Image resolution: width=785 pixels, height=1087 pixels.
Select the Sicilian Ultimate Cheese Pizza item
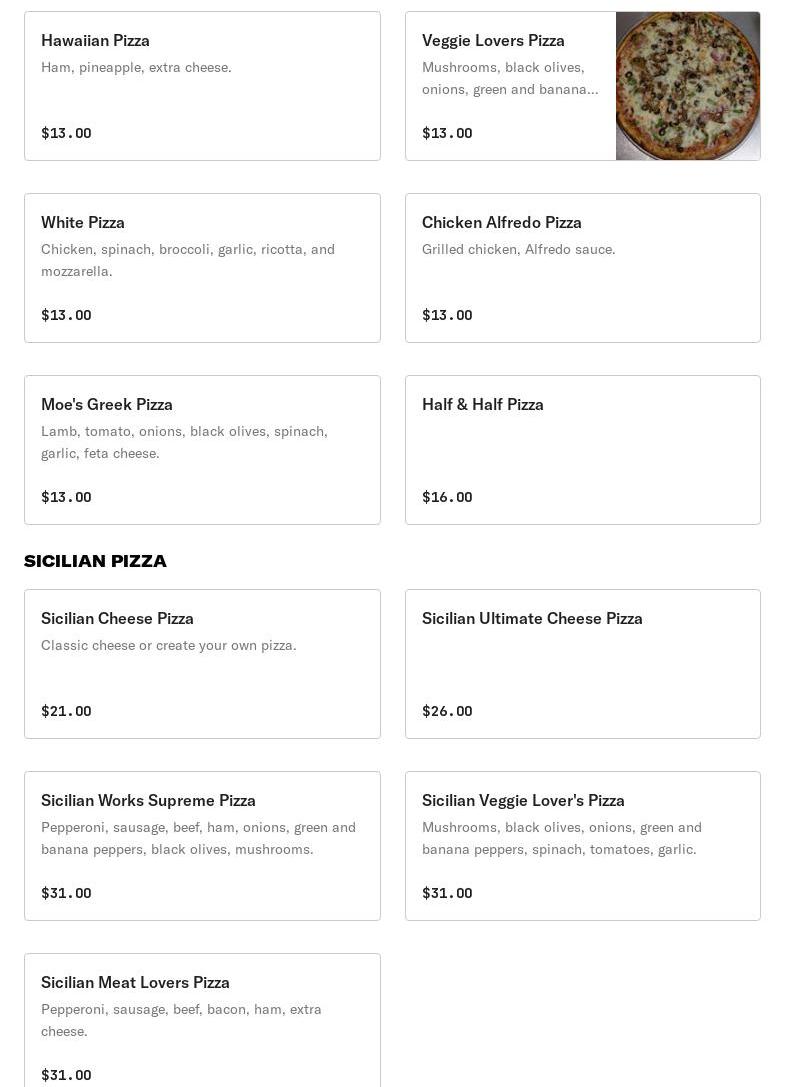coord(582,664)
